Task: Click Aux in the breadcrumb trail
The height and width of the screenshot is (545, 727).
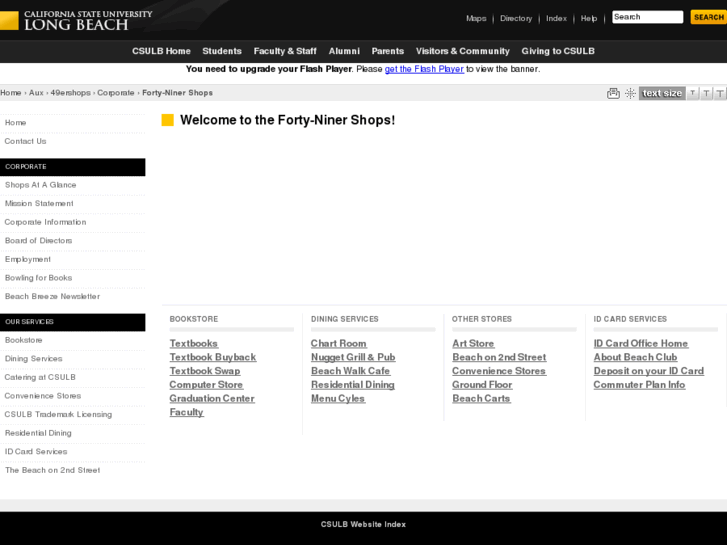Action: [36, 93]
